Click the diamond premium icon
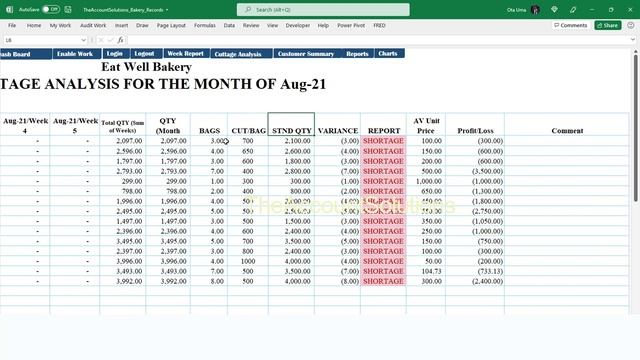Viewport: 640px width, 360px height. coord(554,9)
